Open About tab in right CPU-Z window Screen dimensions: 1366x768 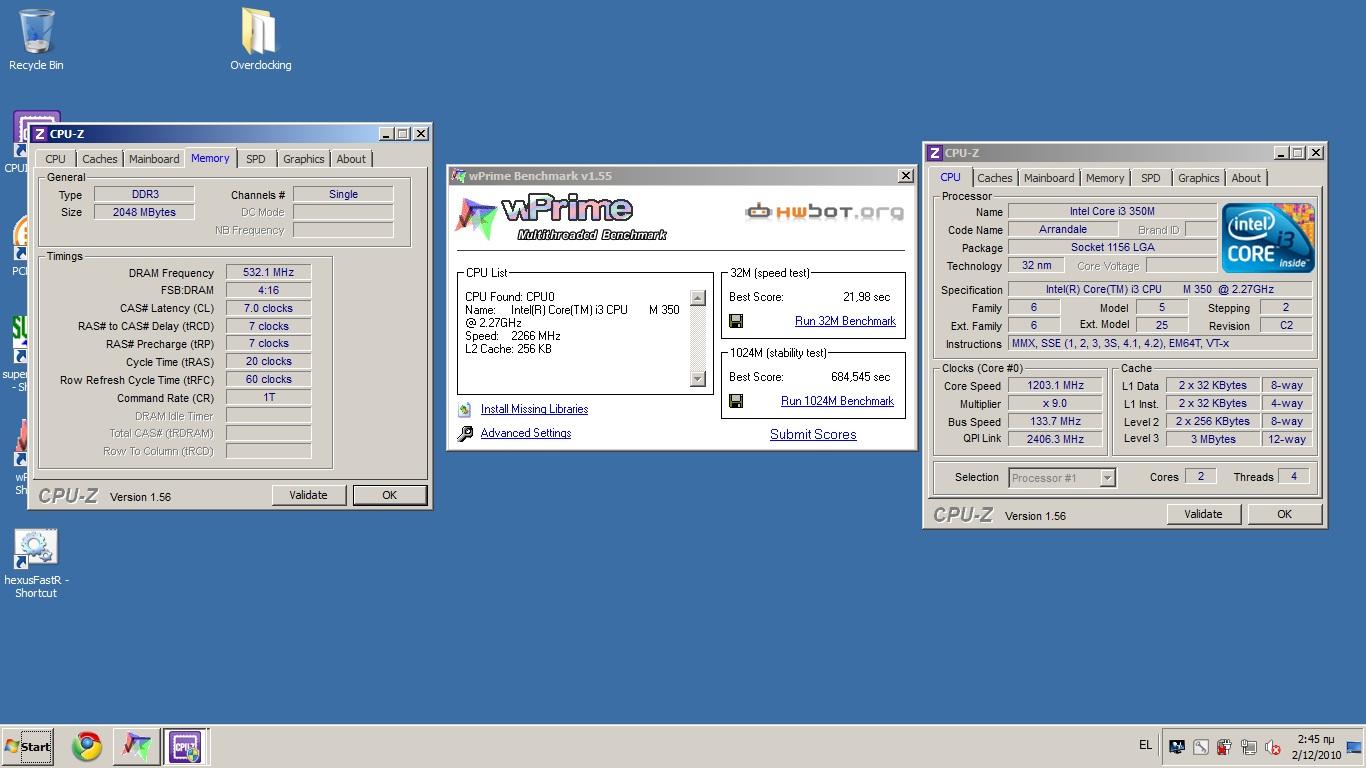1246,178
